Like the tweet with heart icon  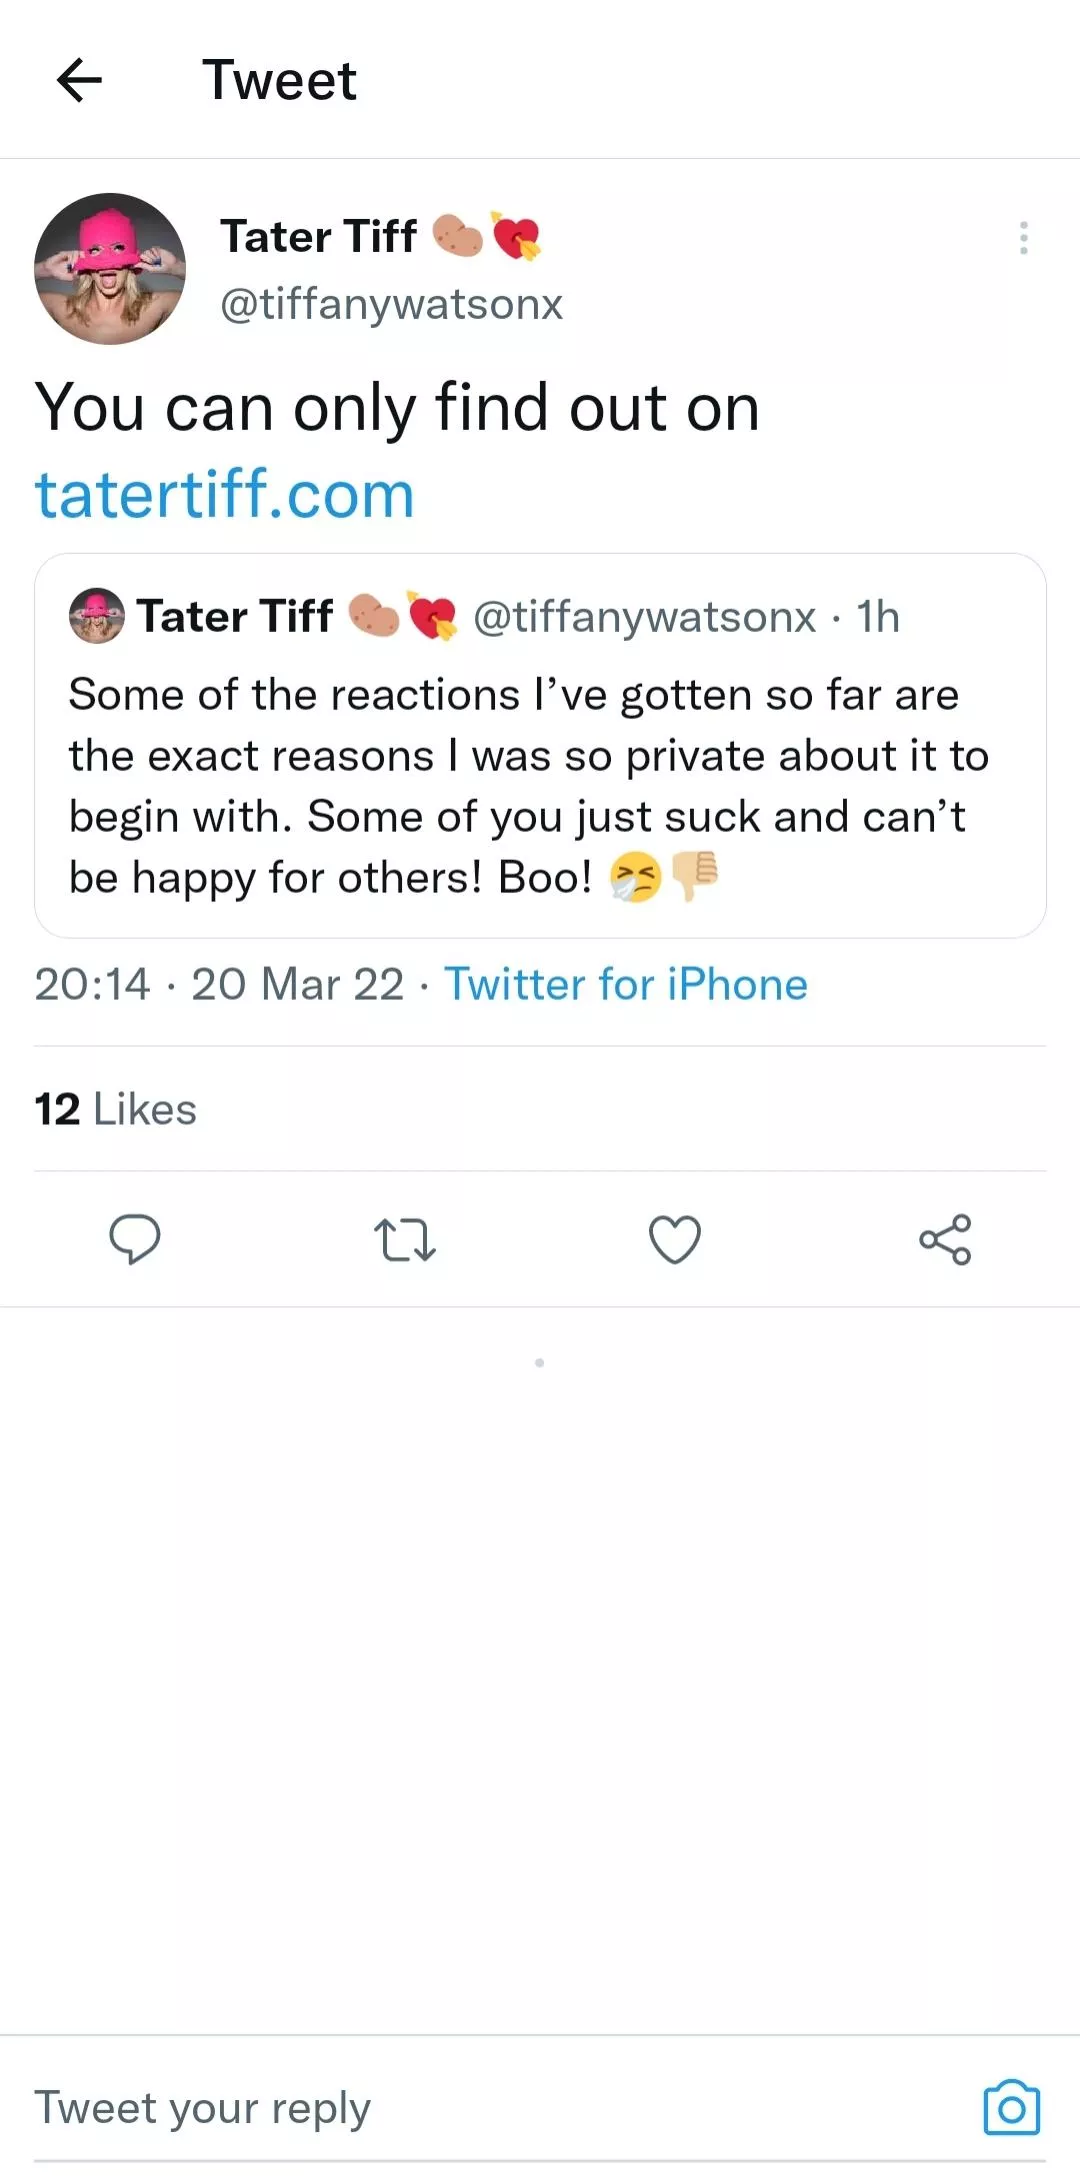(x=675, y=1240)
